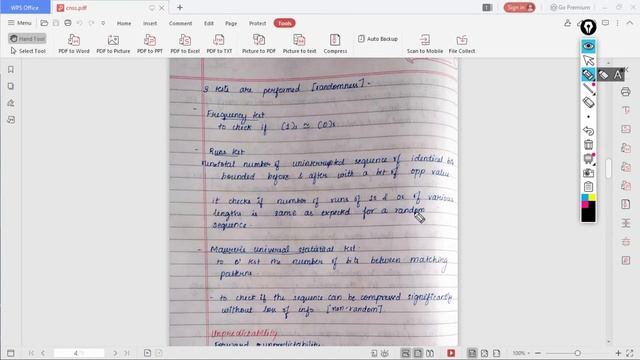Launch PDF to PPT conversion
The width and height of the screenshot is (640, 360).
click(150, 44)
